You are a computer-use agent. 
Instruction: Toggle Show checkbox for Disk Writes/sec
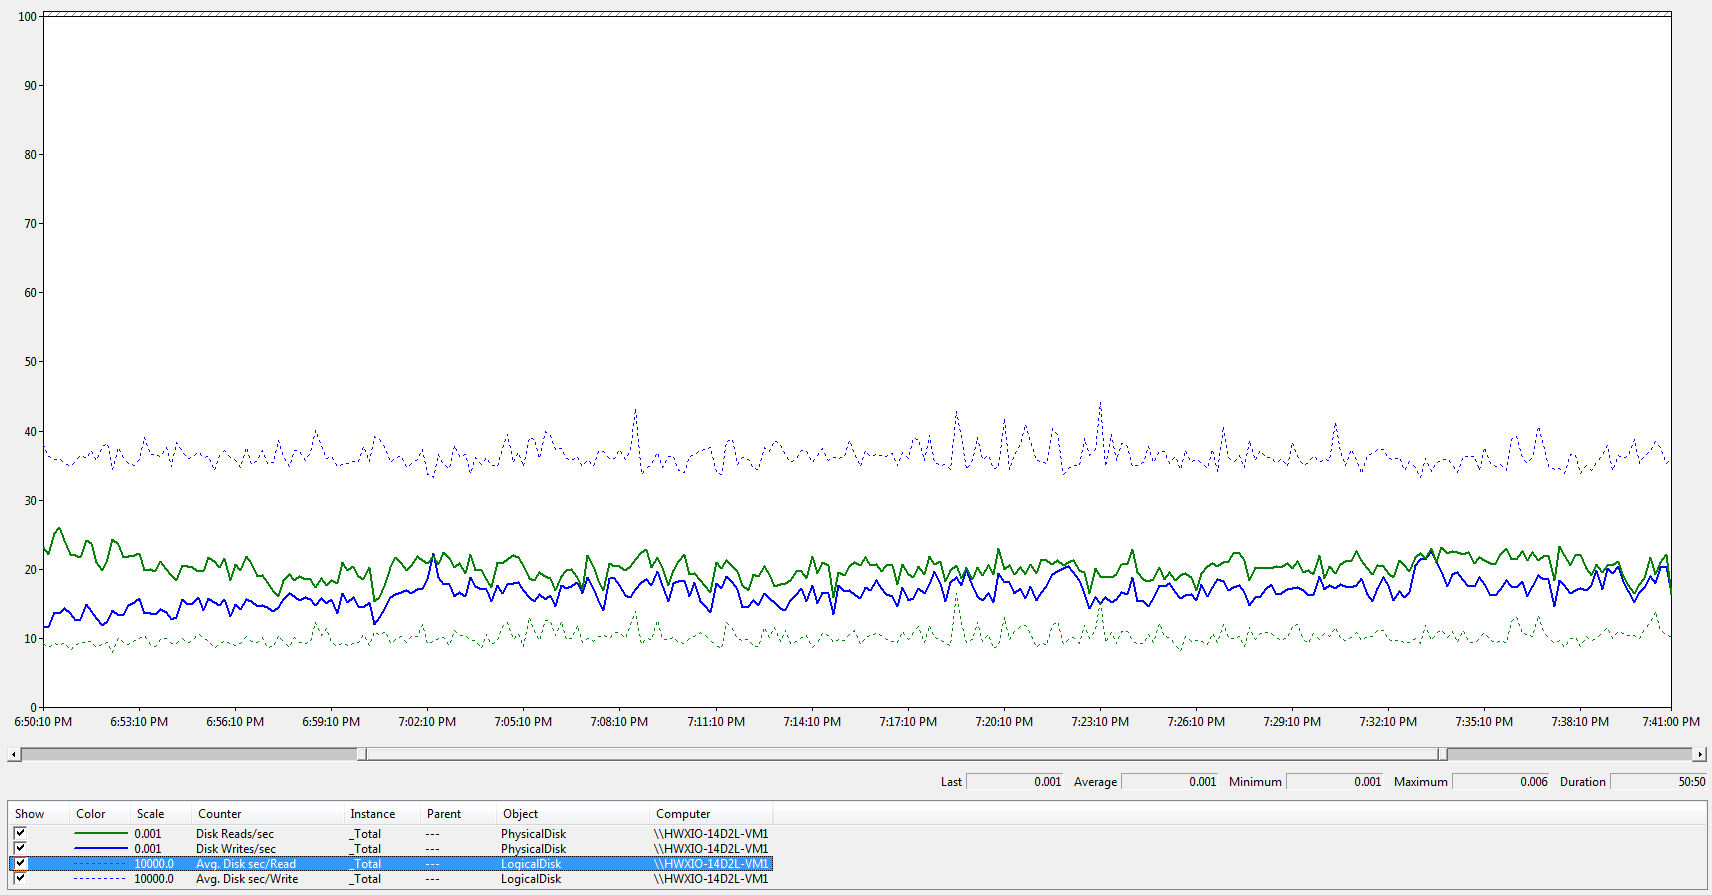20,848
